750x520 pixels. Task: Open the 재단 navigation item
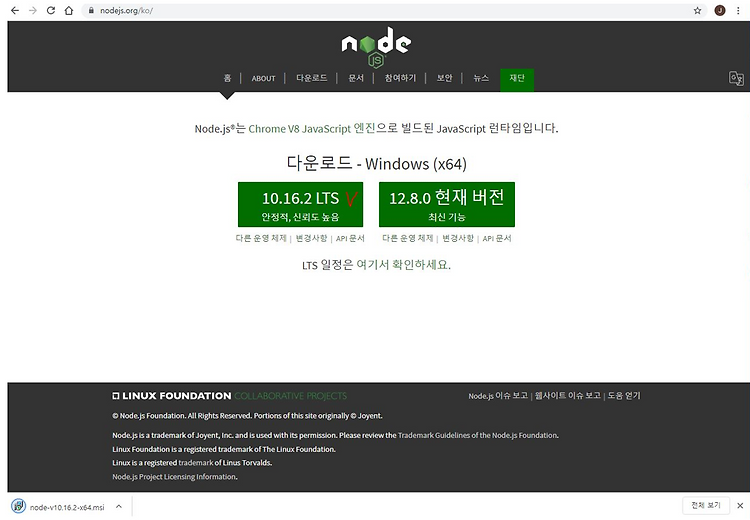(x=517, y=80)
